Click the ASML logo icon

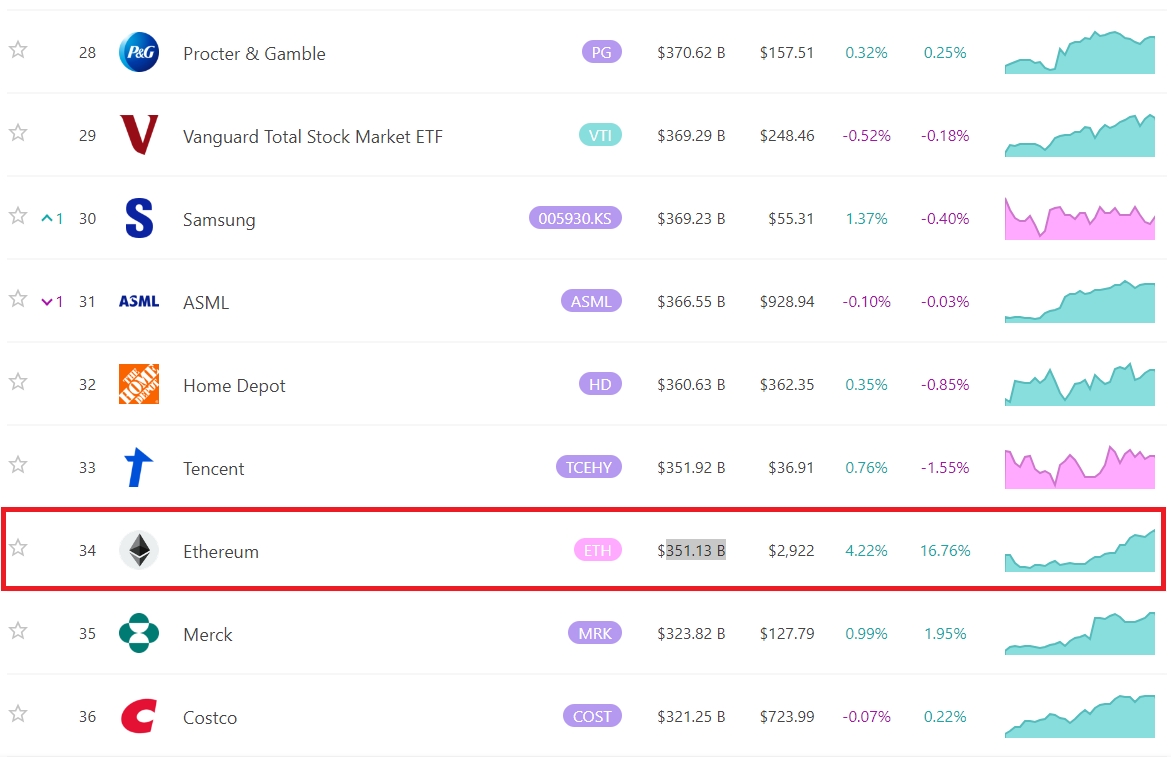pyautogui.click(x=139, y=301)
